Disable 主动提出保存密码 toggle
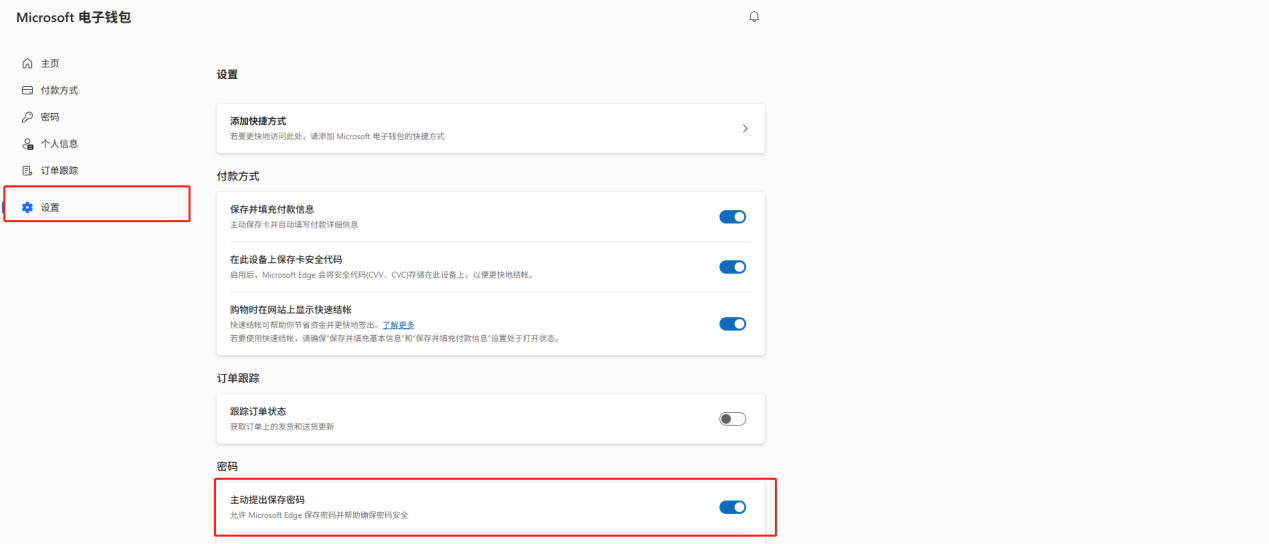Image resolution: width=1269 pixels, height=544 pixels. [732, 507]
